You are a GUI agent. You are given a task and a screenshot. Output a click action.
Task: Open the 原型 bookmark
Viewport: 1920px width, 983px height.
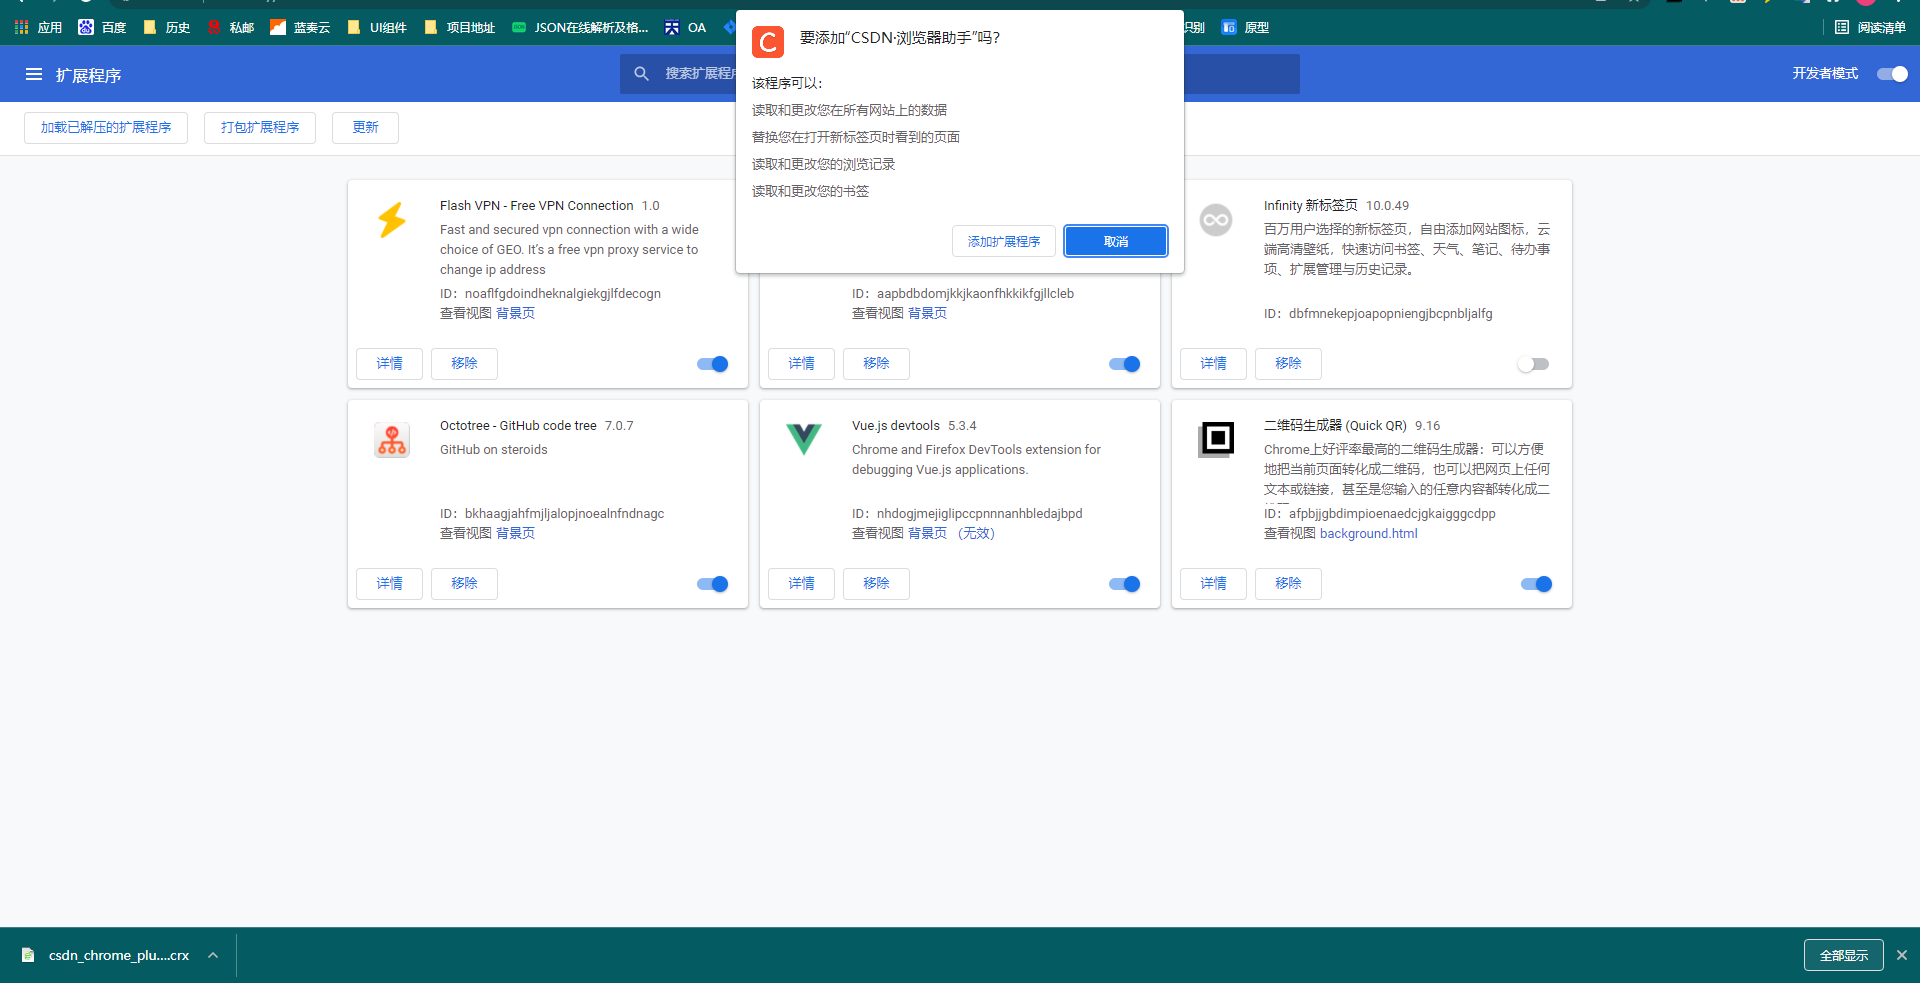click(x=1245, y=27)
